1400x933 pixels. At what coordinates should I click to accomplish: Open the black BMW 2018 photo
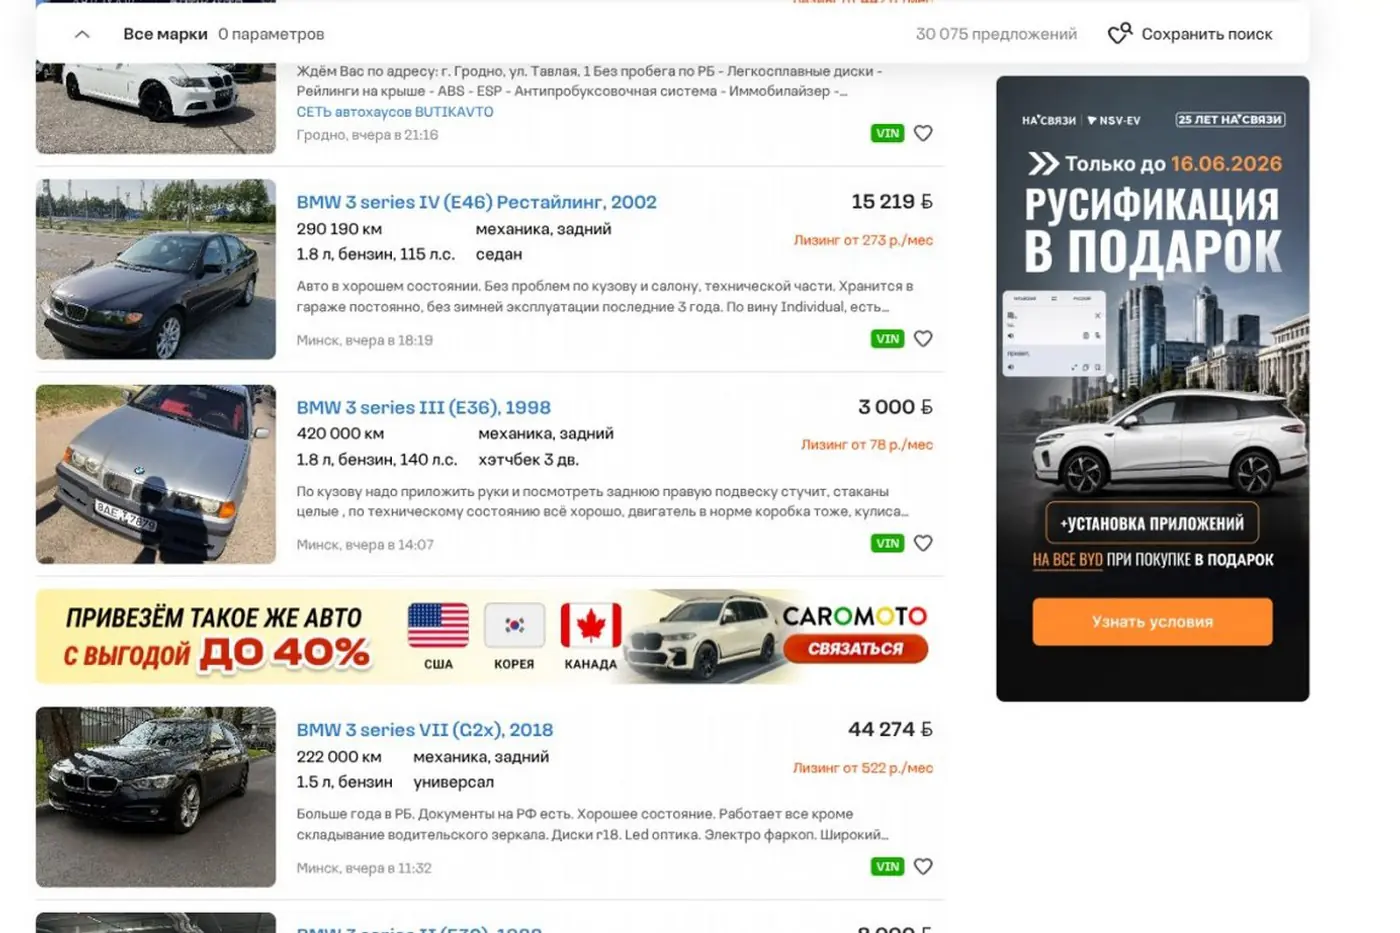click(156, 797)
